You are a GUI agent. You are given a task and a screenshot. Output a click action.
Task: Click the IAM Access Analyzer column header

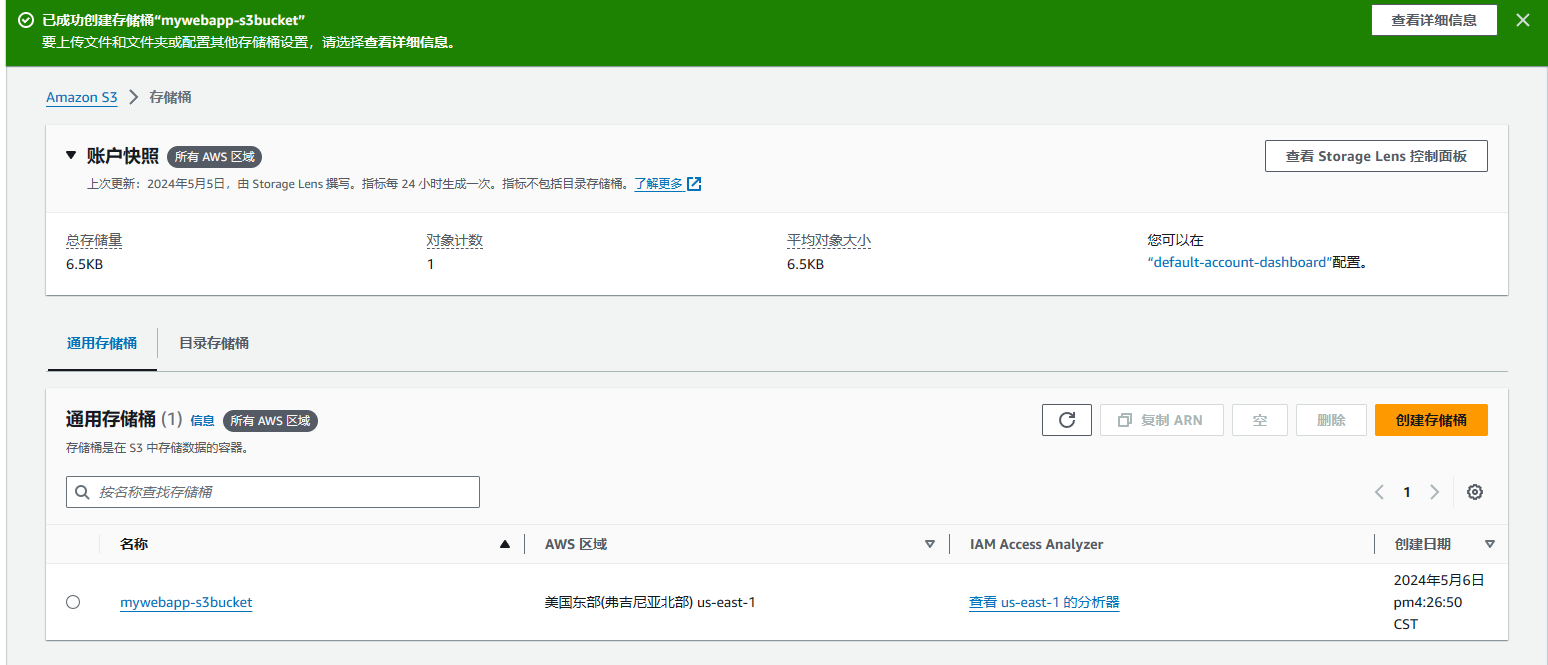1037,544
